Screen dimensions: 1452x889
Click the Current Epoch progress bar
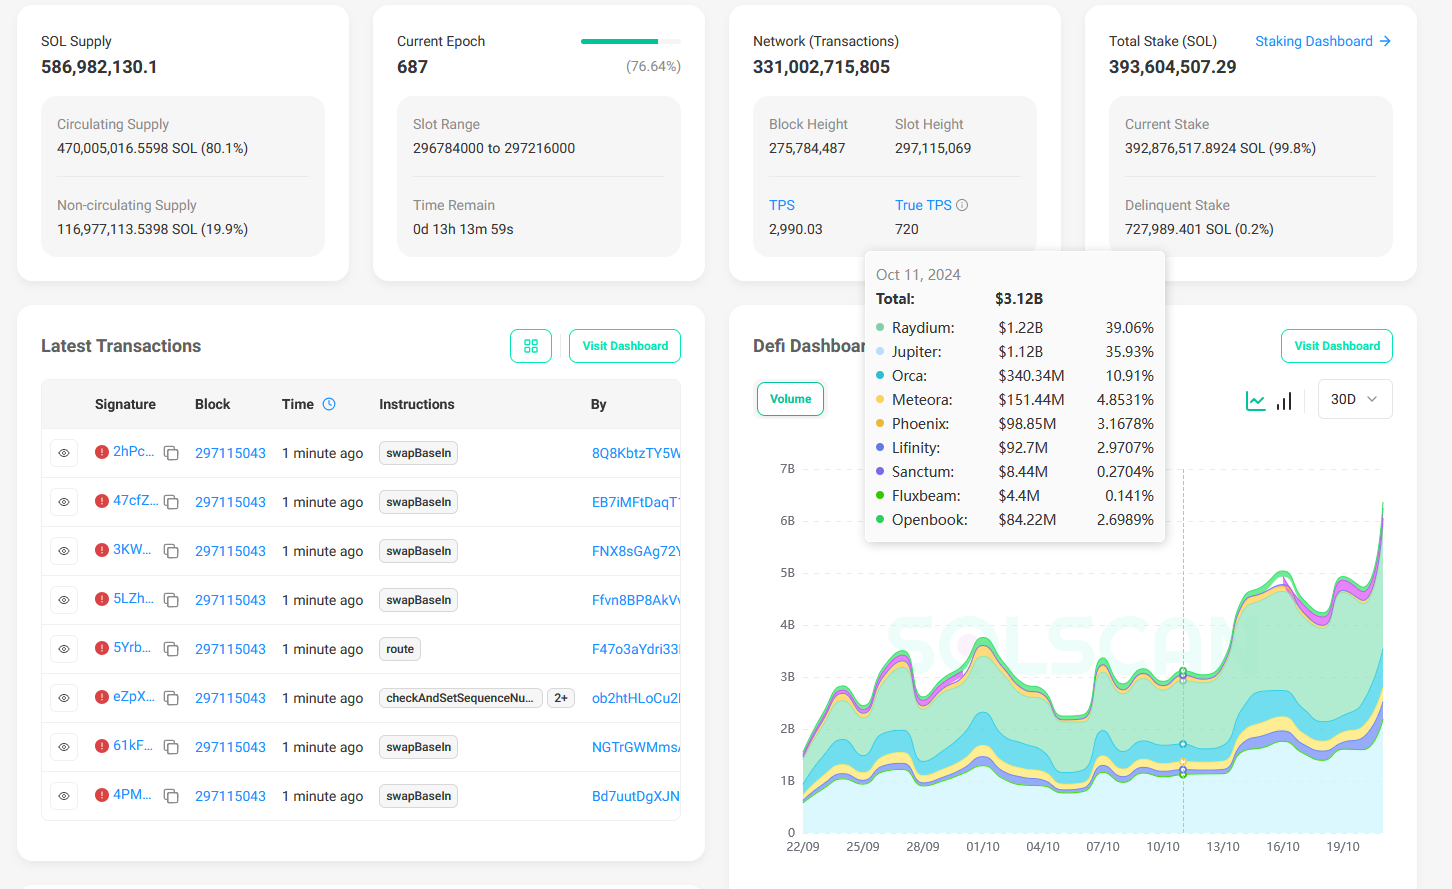tap(631, 41)
